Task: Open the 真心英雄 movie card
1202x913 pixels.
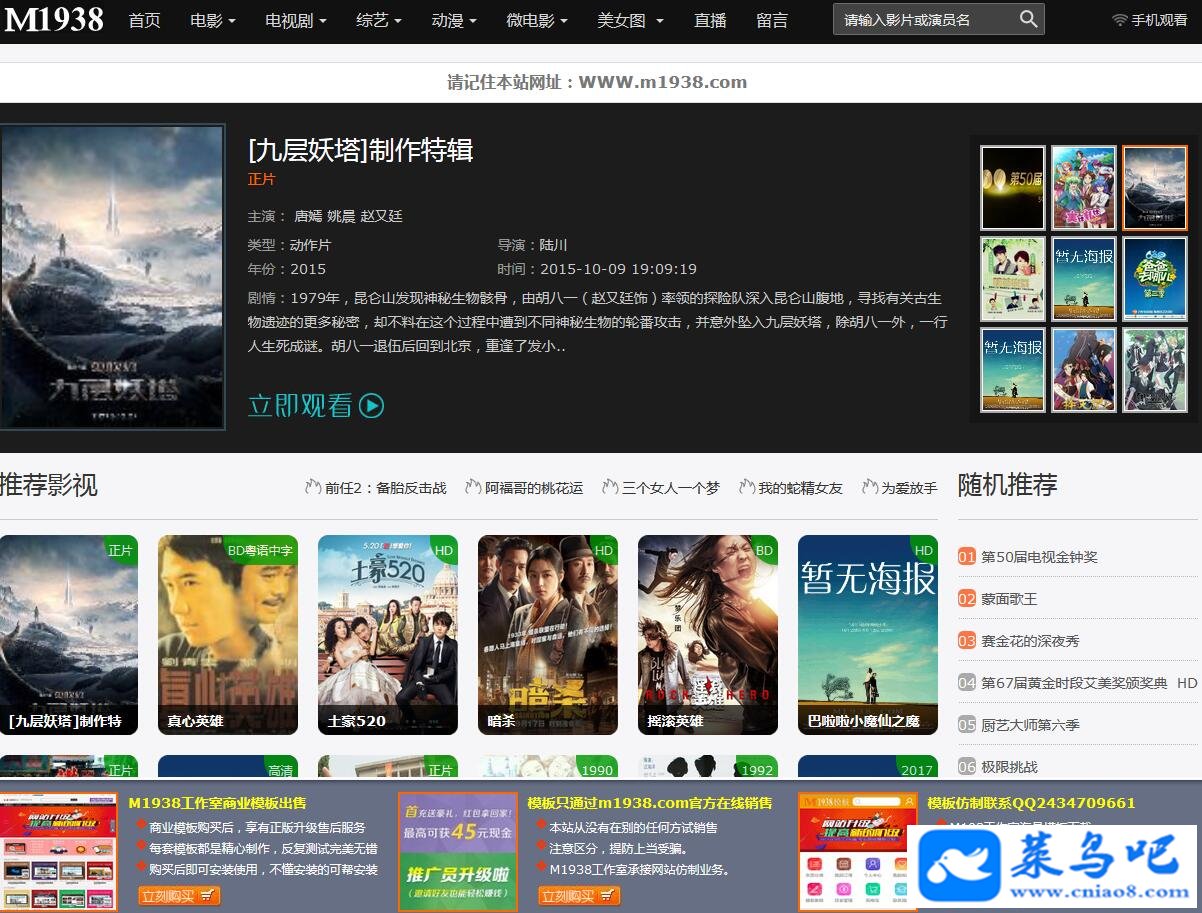Action: point(228,635)
